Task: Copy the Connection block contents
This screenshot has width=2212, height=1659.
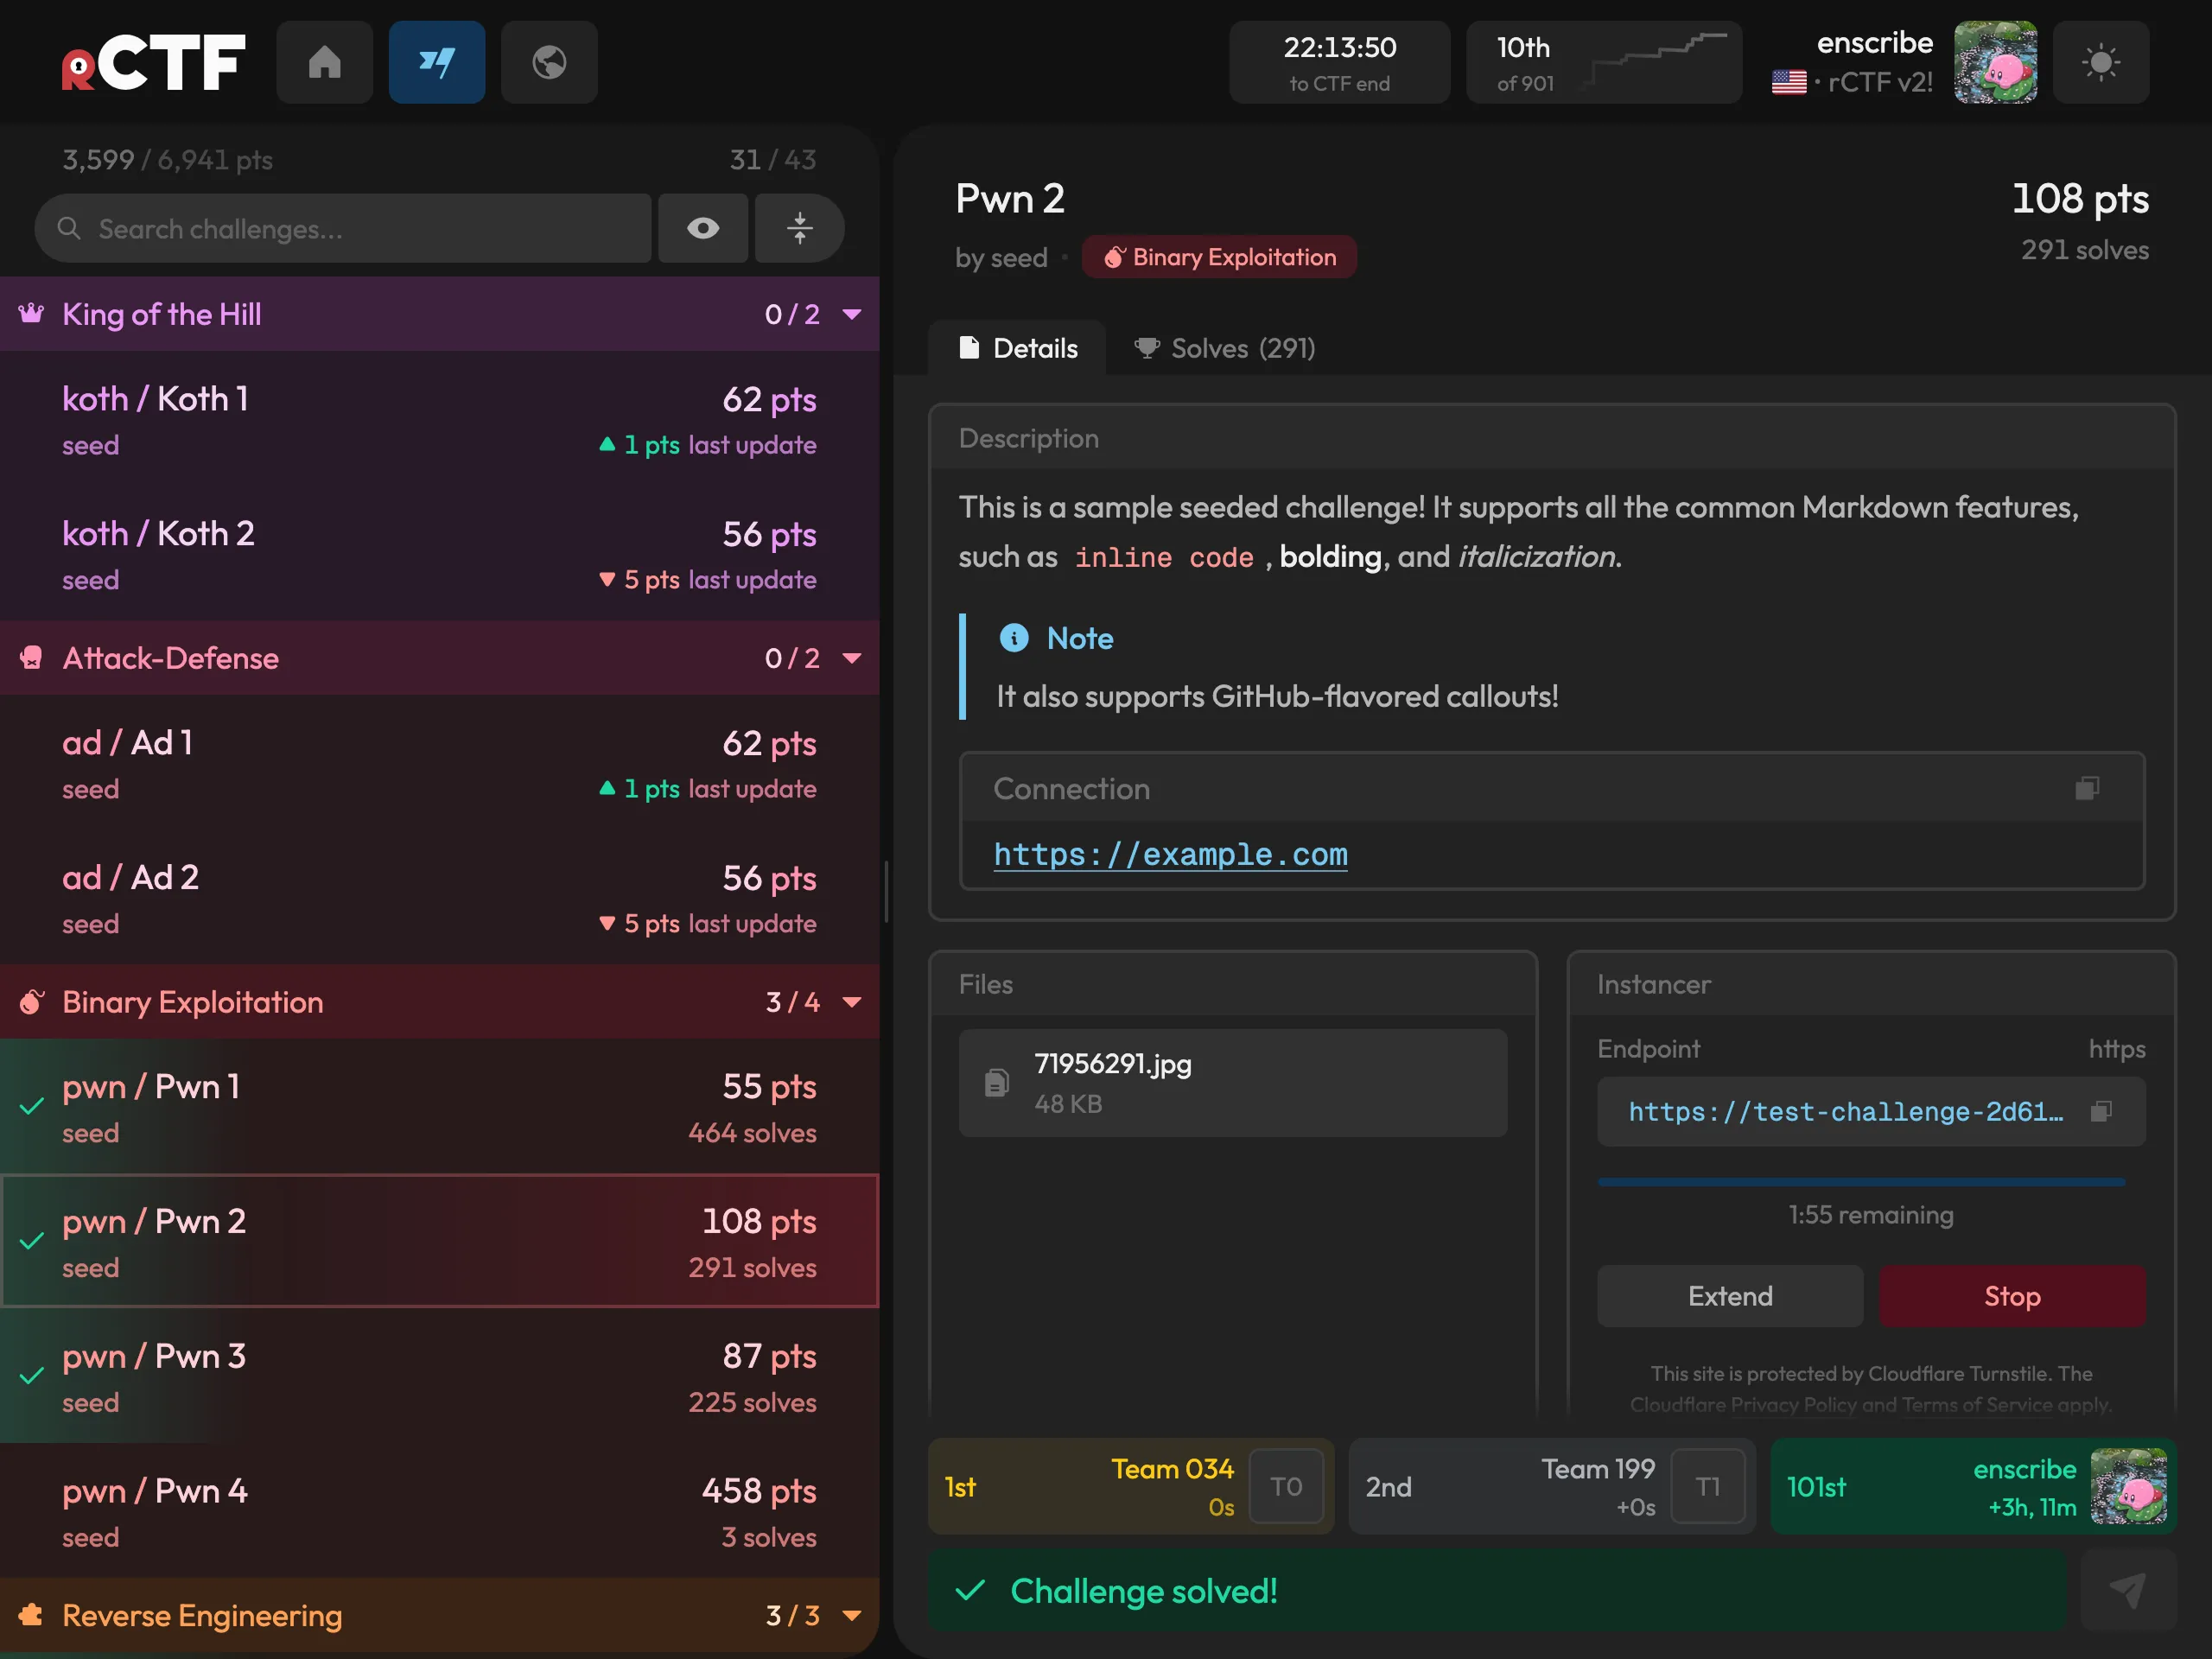Action: 2087,788
